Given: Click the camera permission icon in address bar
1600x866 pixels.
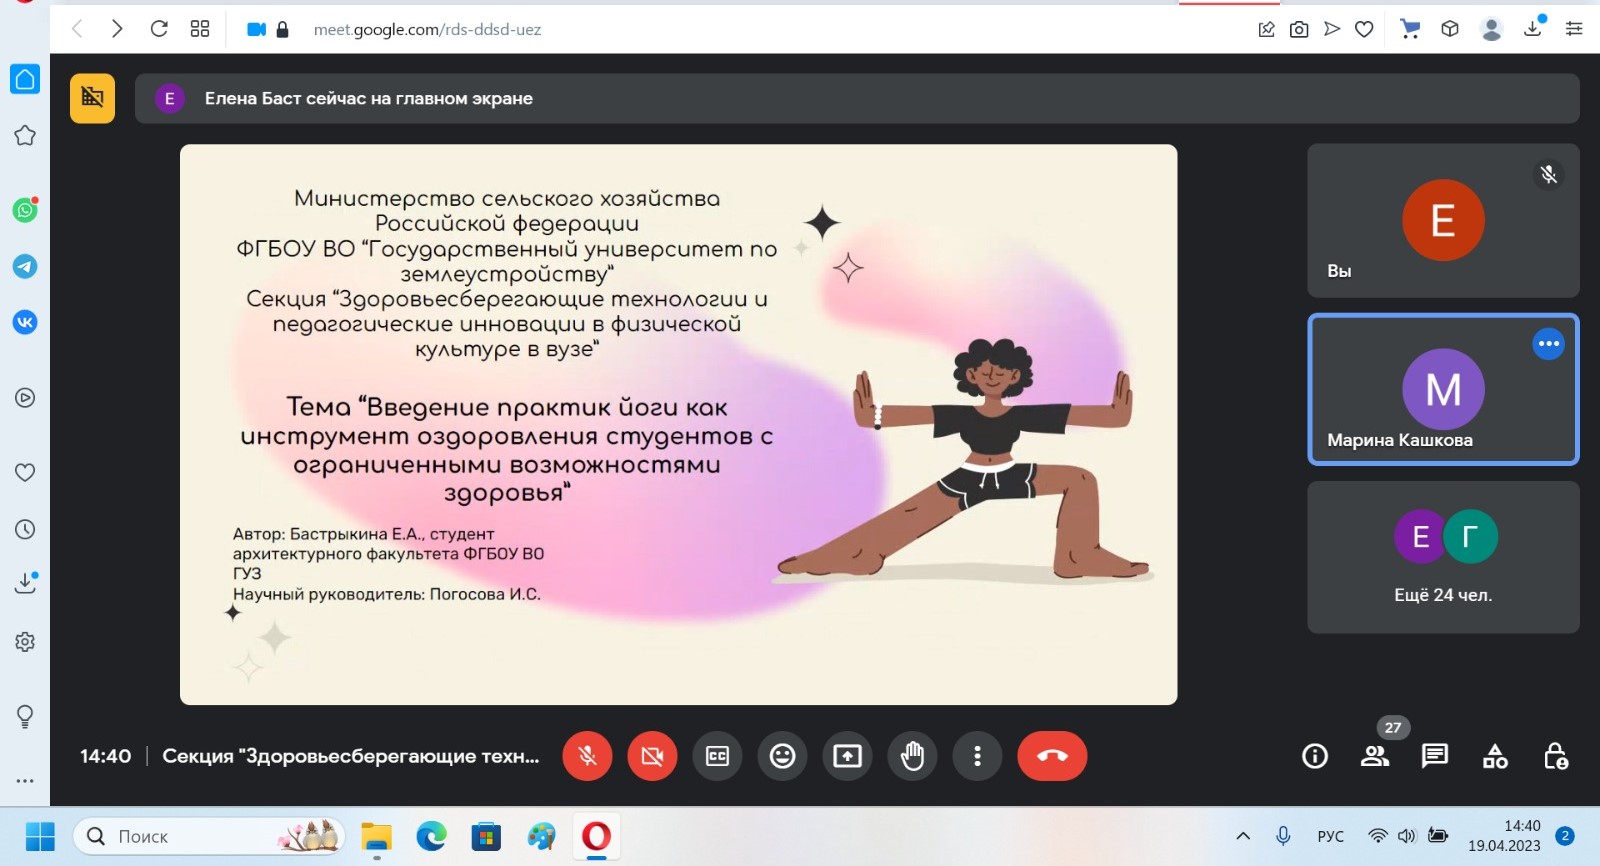Looking at the screenshot, I should click(256, 30).
